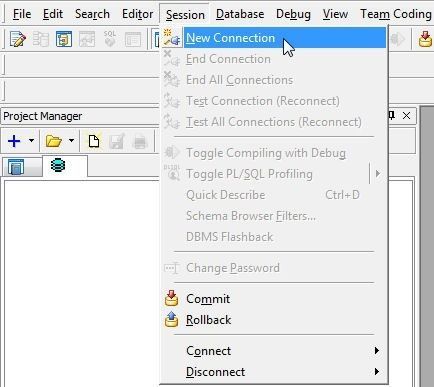This screenshot has width=434, height=387.
Task: Open the Team Coding menu
Action: point(396,14)
